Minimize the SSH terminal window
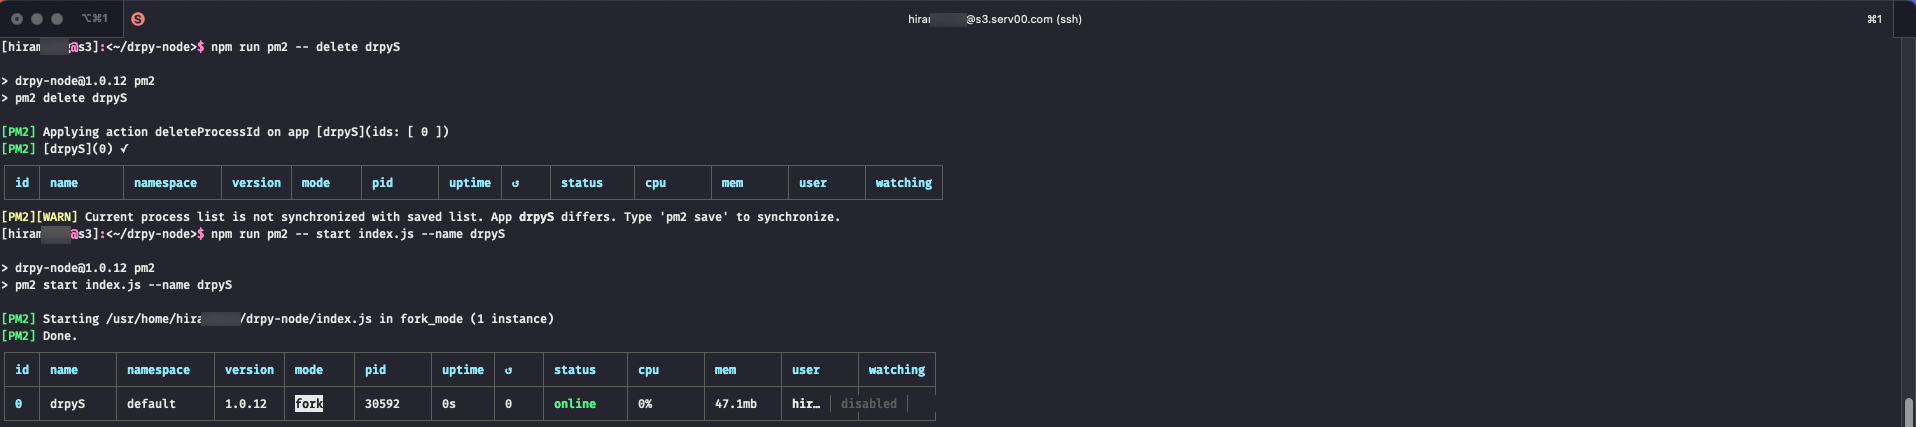The height and width of the screenshot is (427, 1916). 37,19
